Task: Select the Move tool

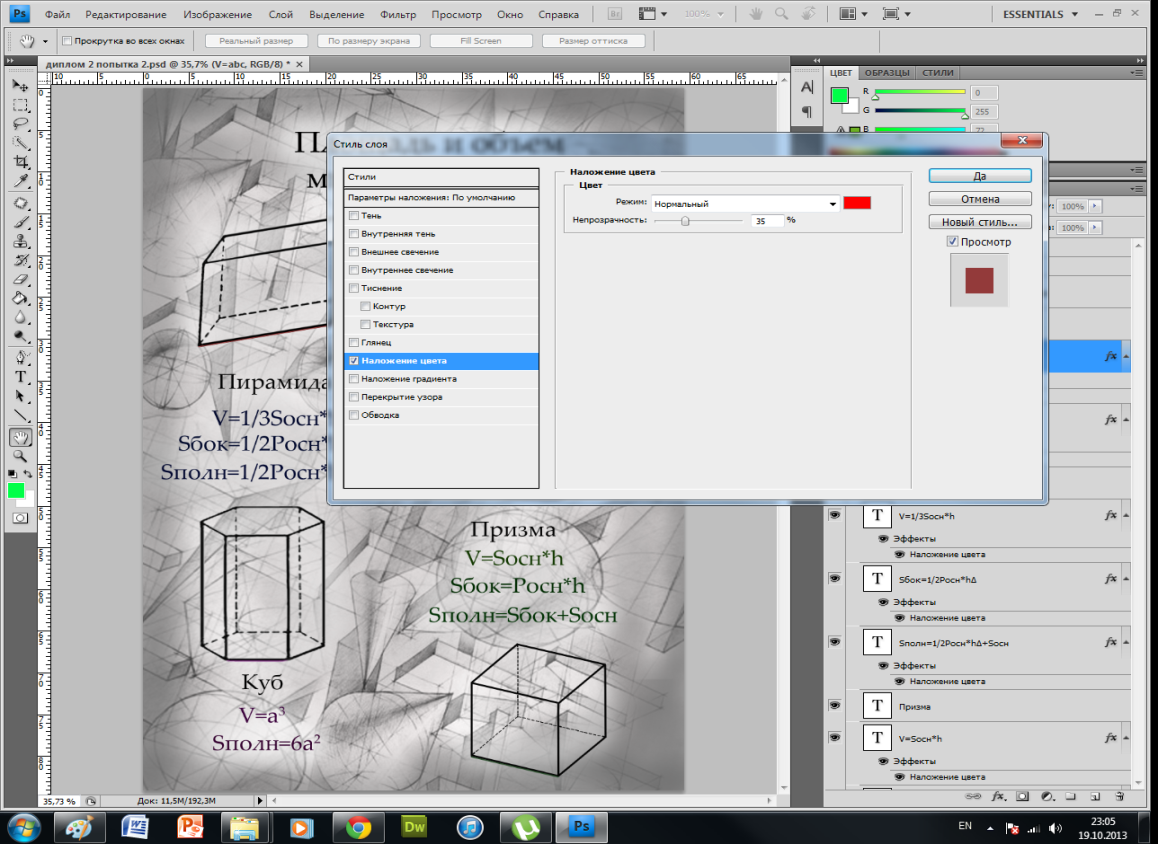Action: pyautogui.click(x=20, y=86)
